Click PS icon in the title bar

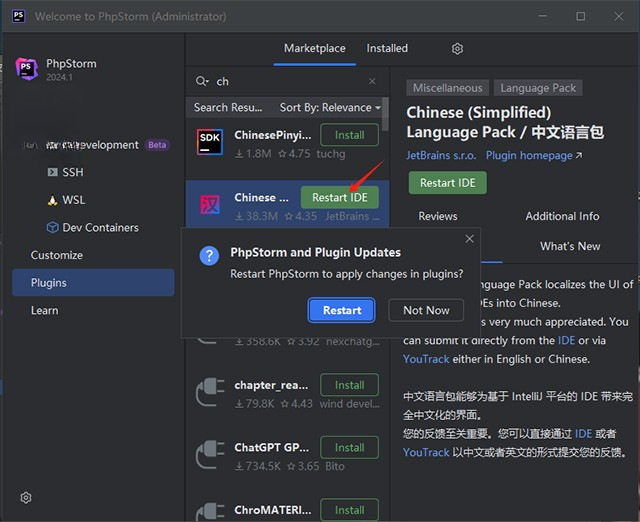[x=18, y=16]
